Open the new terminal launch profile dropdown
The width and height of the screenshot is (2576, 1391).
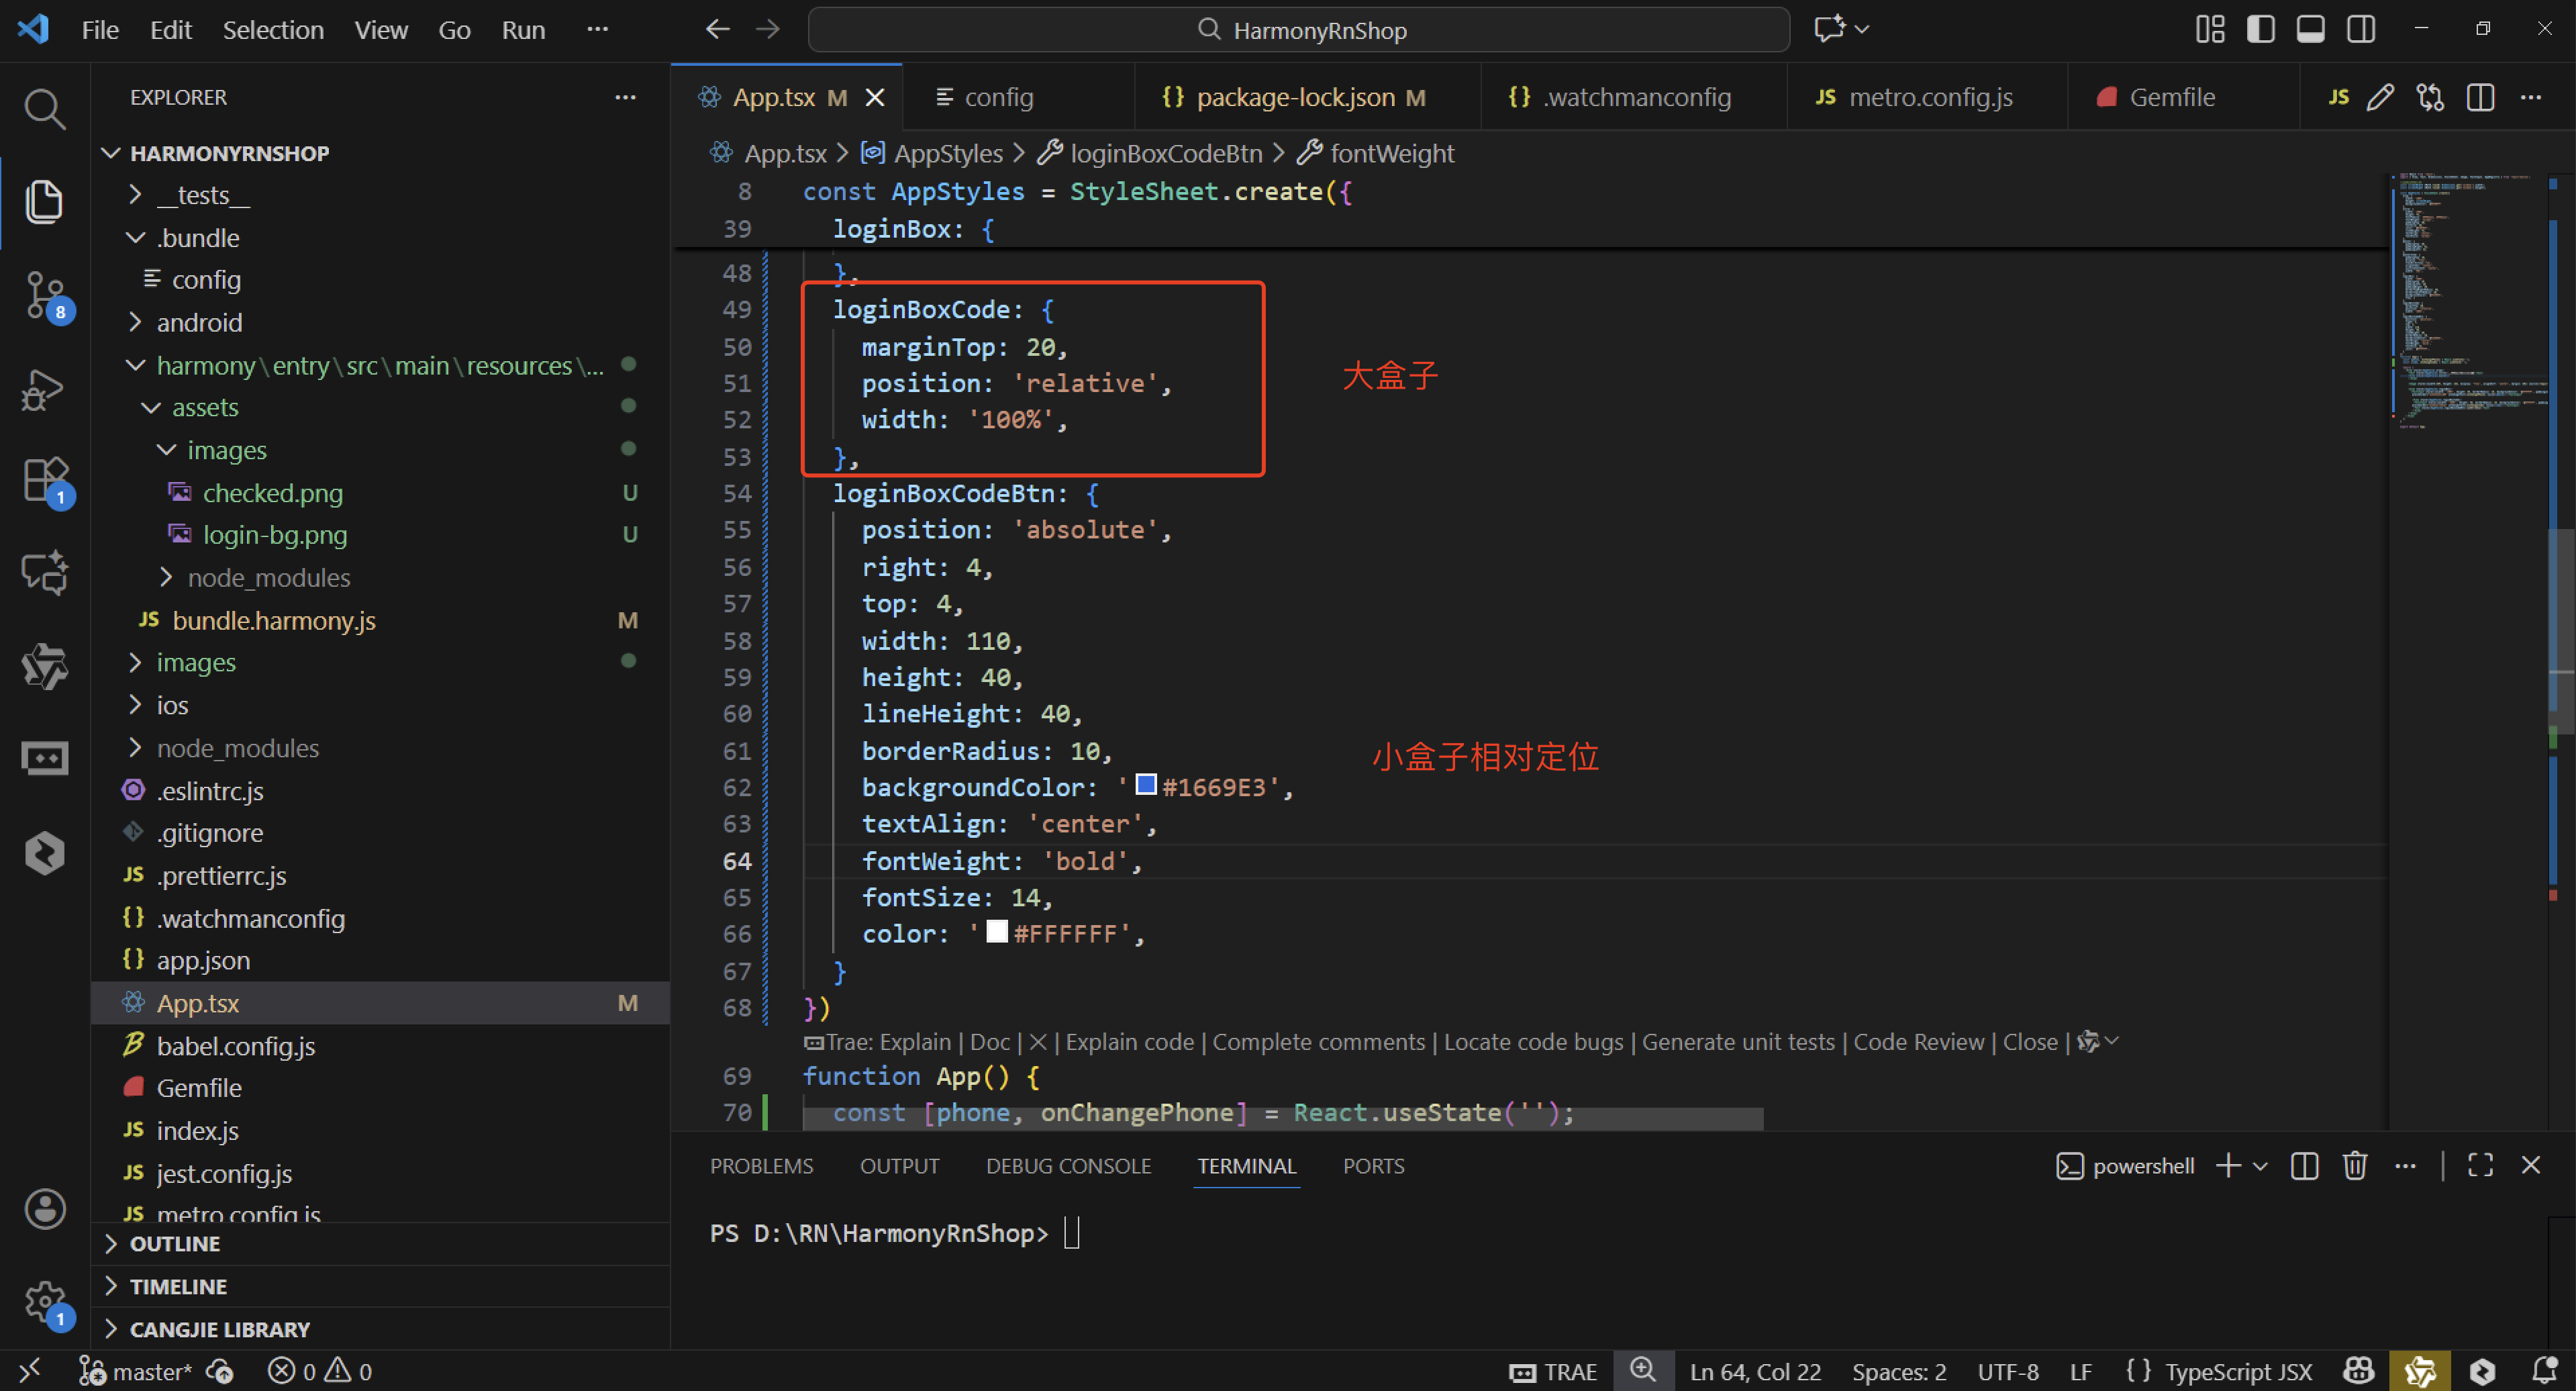(2260, 1166)
